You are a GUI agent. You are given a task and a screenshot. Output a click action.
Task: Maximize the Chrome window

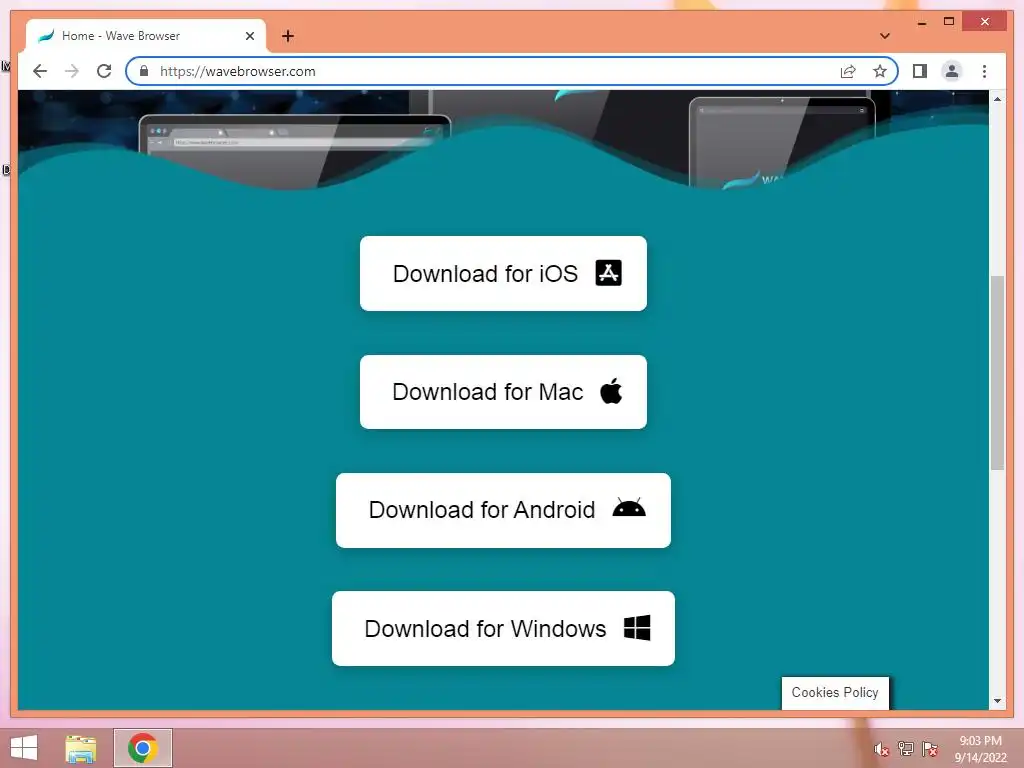pyautogui.click(x=949, y=22)
